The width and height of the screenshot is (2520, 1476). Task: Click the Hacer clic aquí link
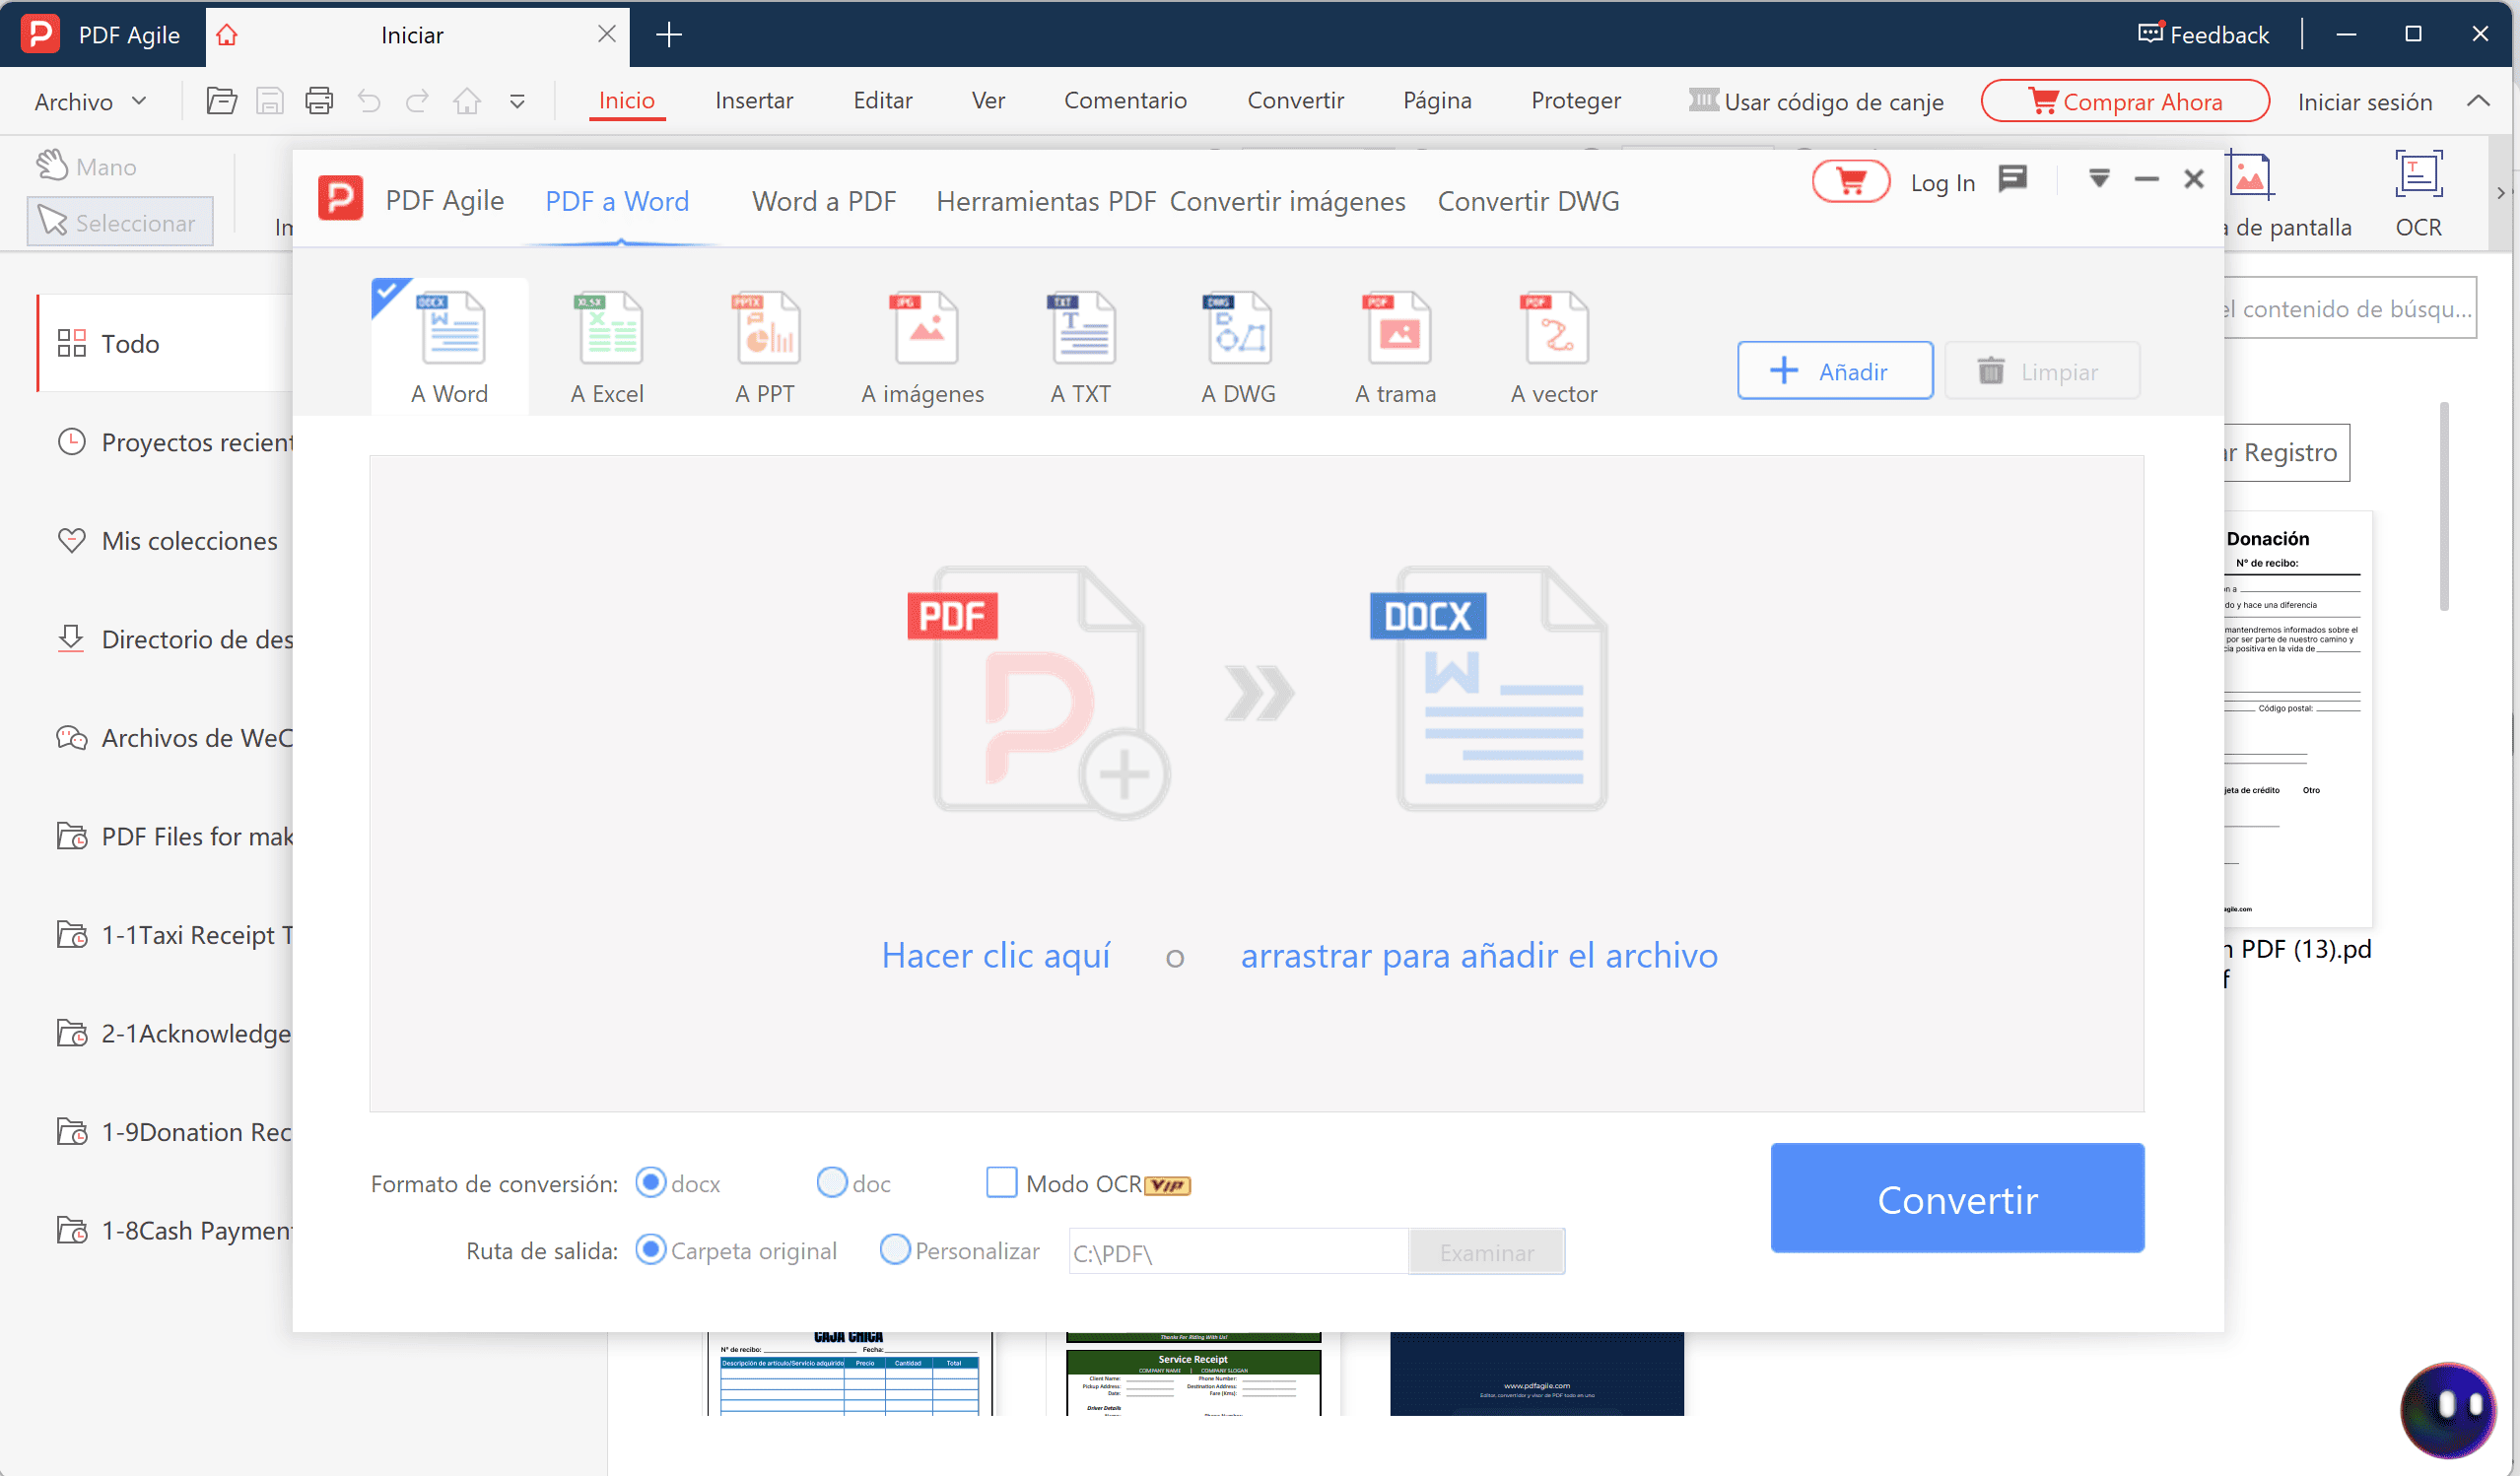tap(996, 955)
